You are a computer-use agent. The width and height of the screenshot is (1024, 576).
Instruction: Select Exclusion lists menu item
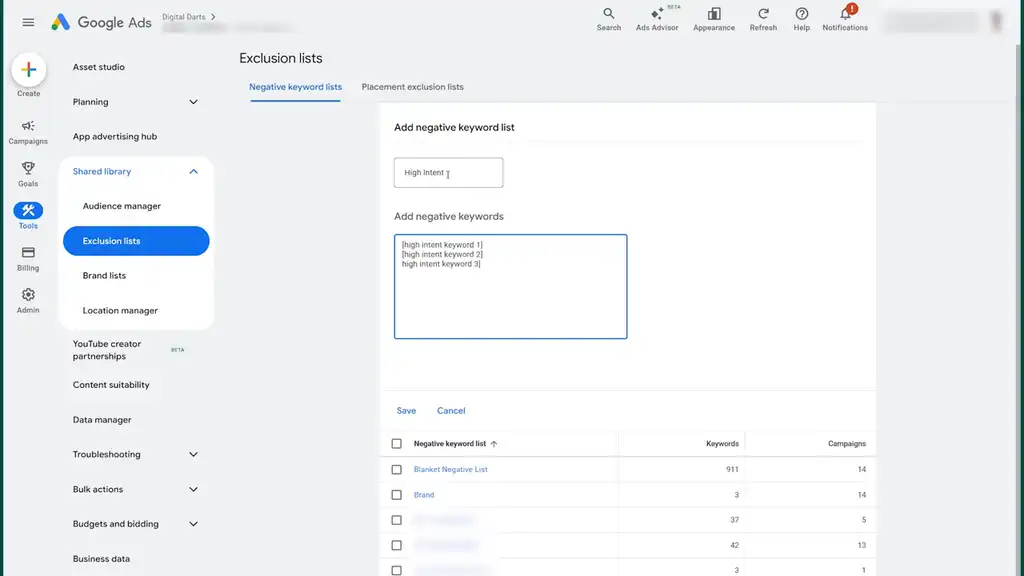(x=136, y=241)
